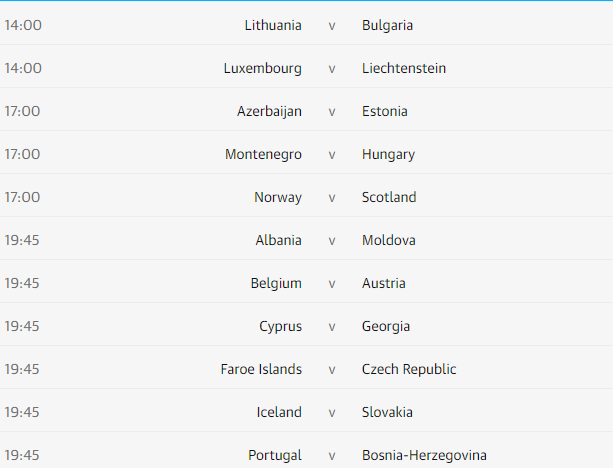Viewport: 613px width, 468px height.
Task: Select Georgia in the fixture list
Action: [386, 326]
